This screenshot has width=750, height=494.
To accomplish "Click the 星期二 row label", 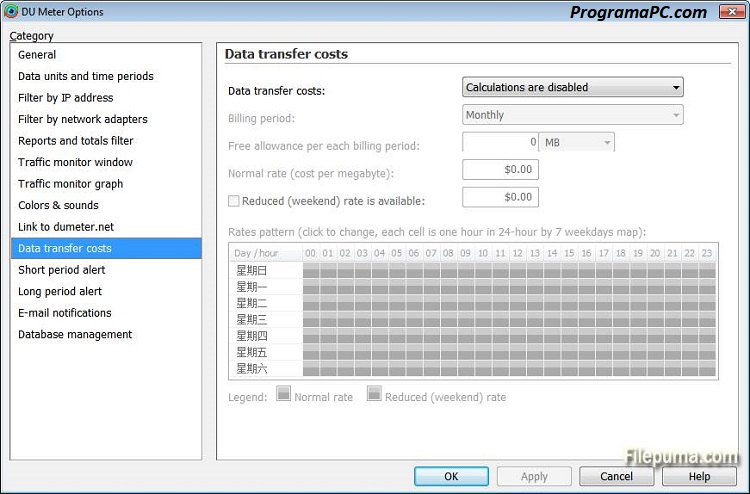I will click(x=252, y=303).
